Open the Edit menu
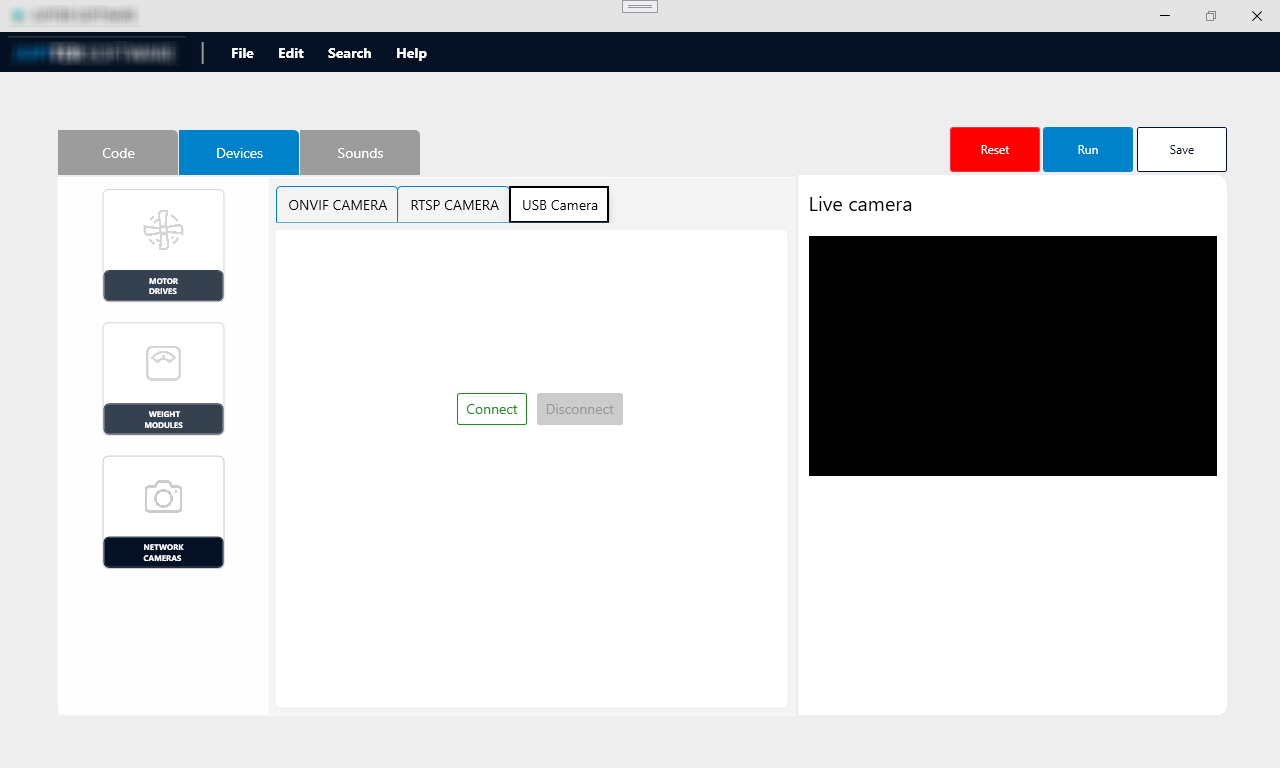1280x768 pixels. (x=291, y=53)
